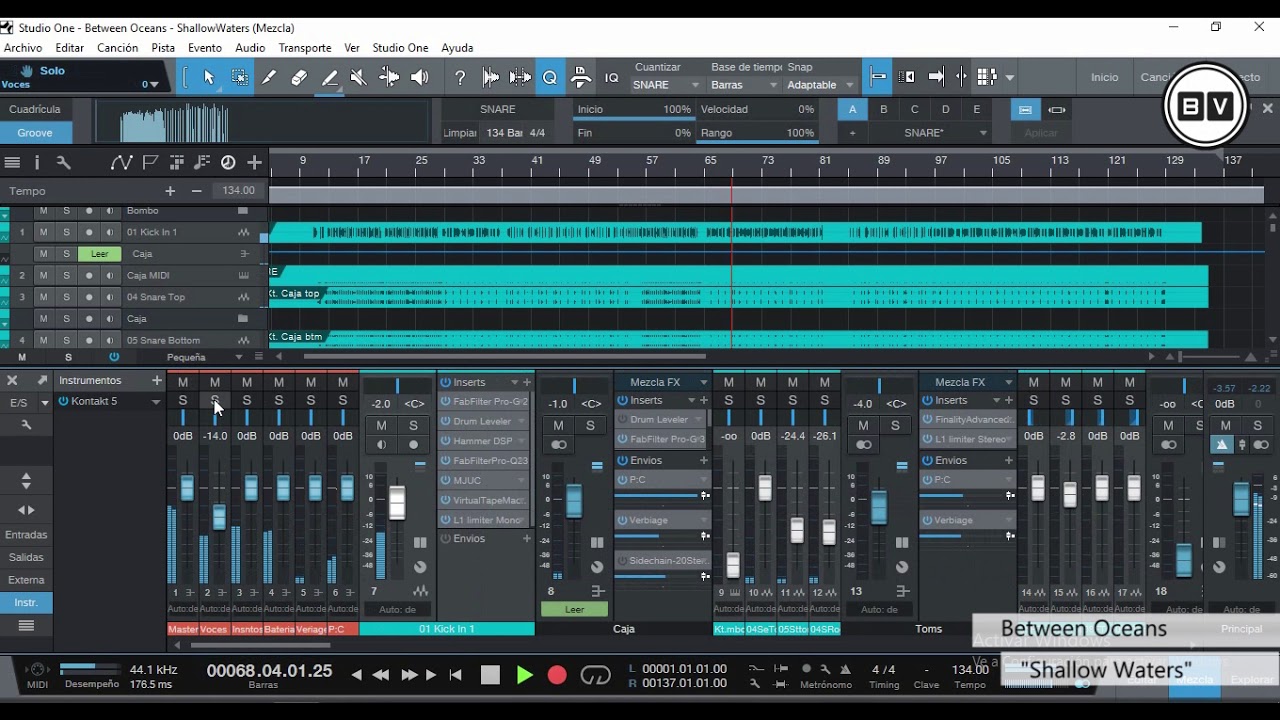Image resolution: width=1280 pixels, height=720 pixels.
Task: Solo mixer channel 2 Voces
Action: point(215,400)
